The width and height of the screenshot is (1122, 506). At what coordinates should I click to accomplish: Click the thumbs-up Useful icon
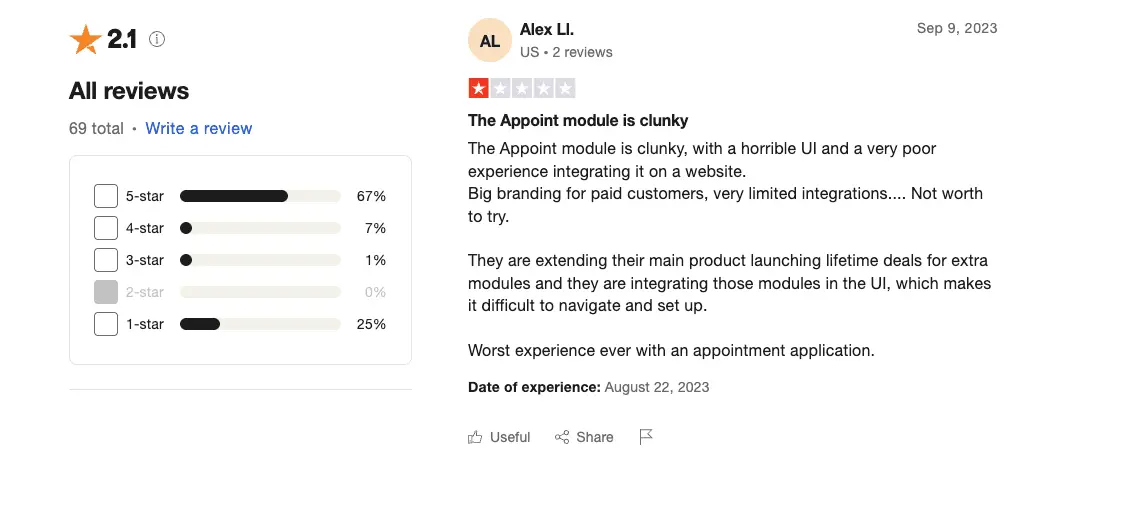tap(475, 437)
